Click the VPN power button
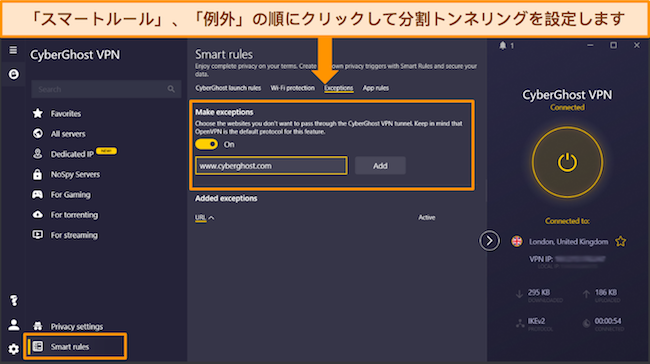Screen dimensions: 650x364 coord(567,162)
